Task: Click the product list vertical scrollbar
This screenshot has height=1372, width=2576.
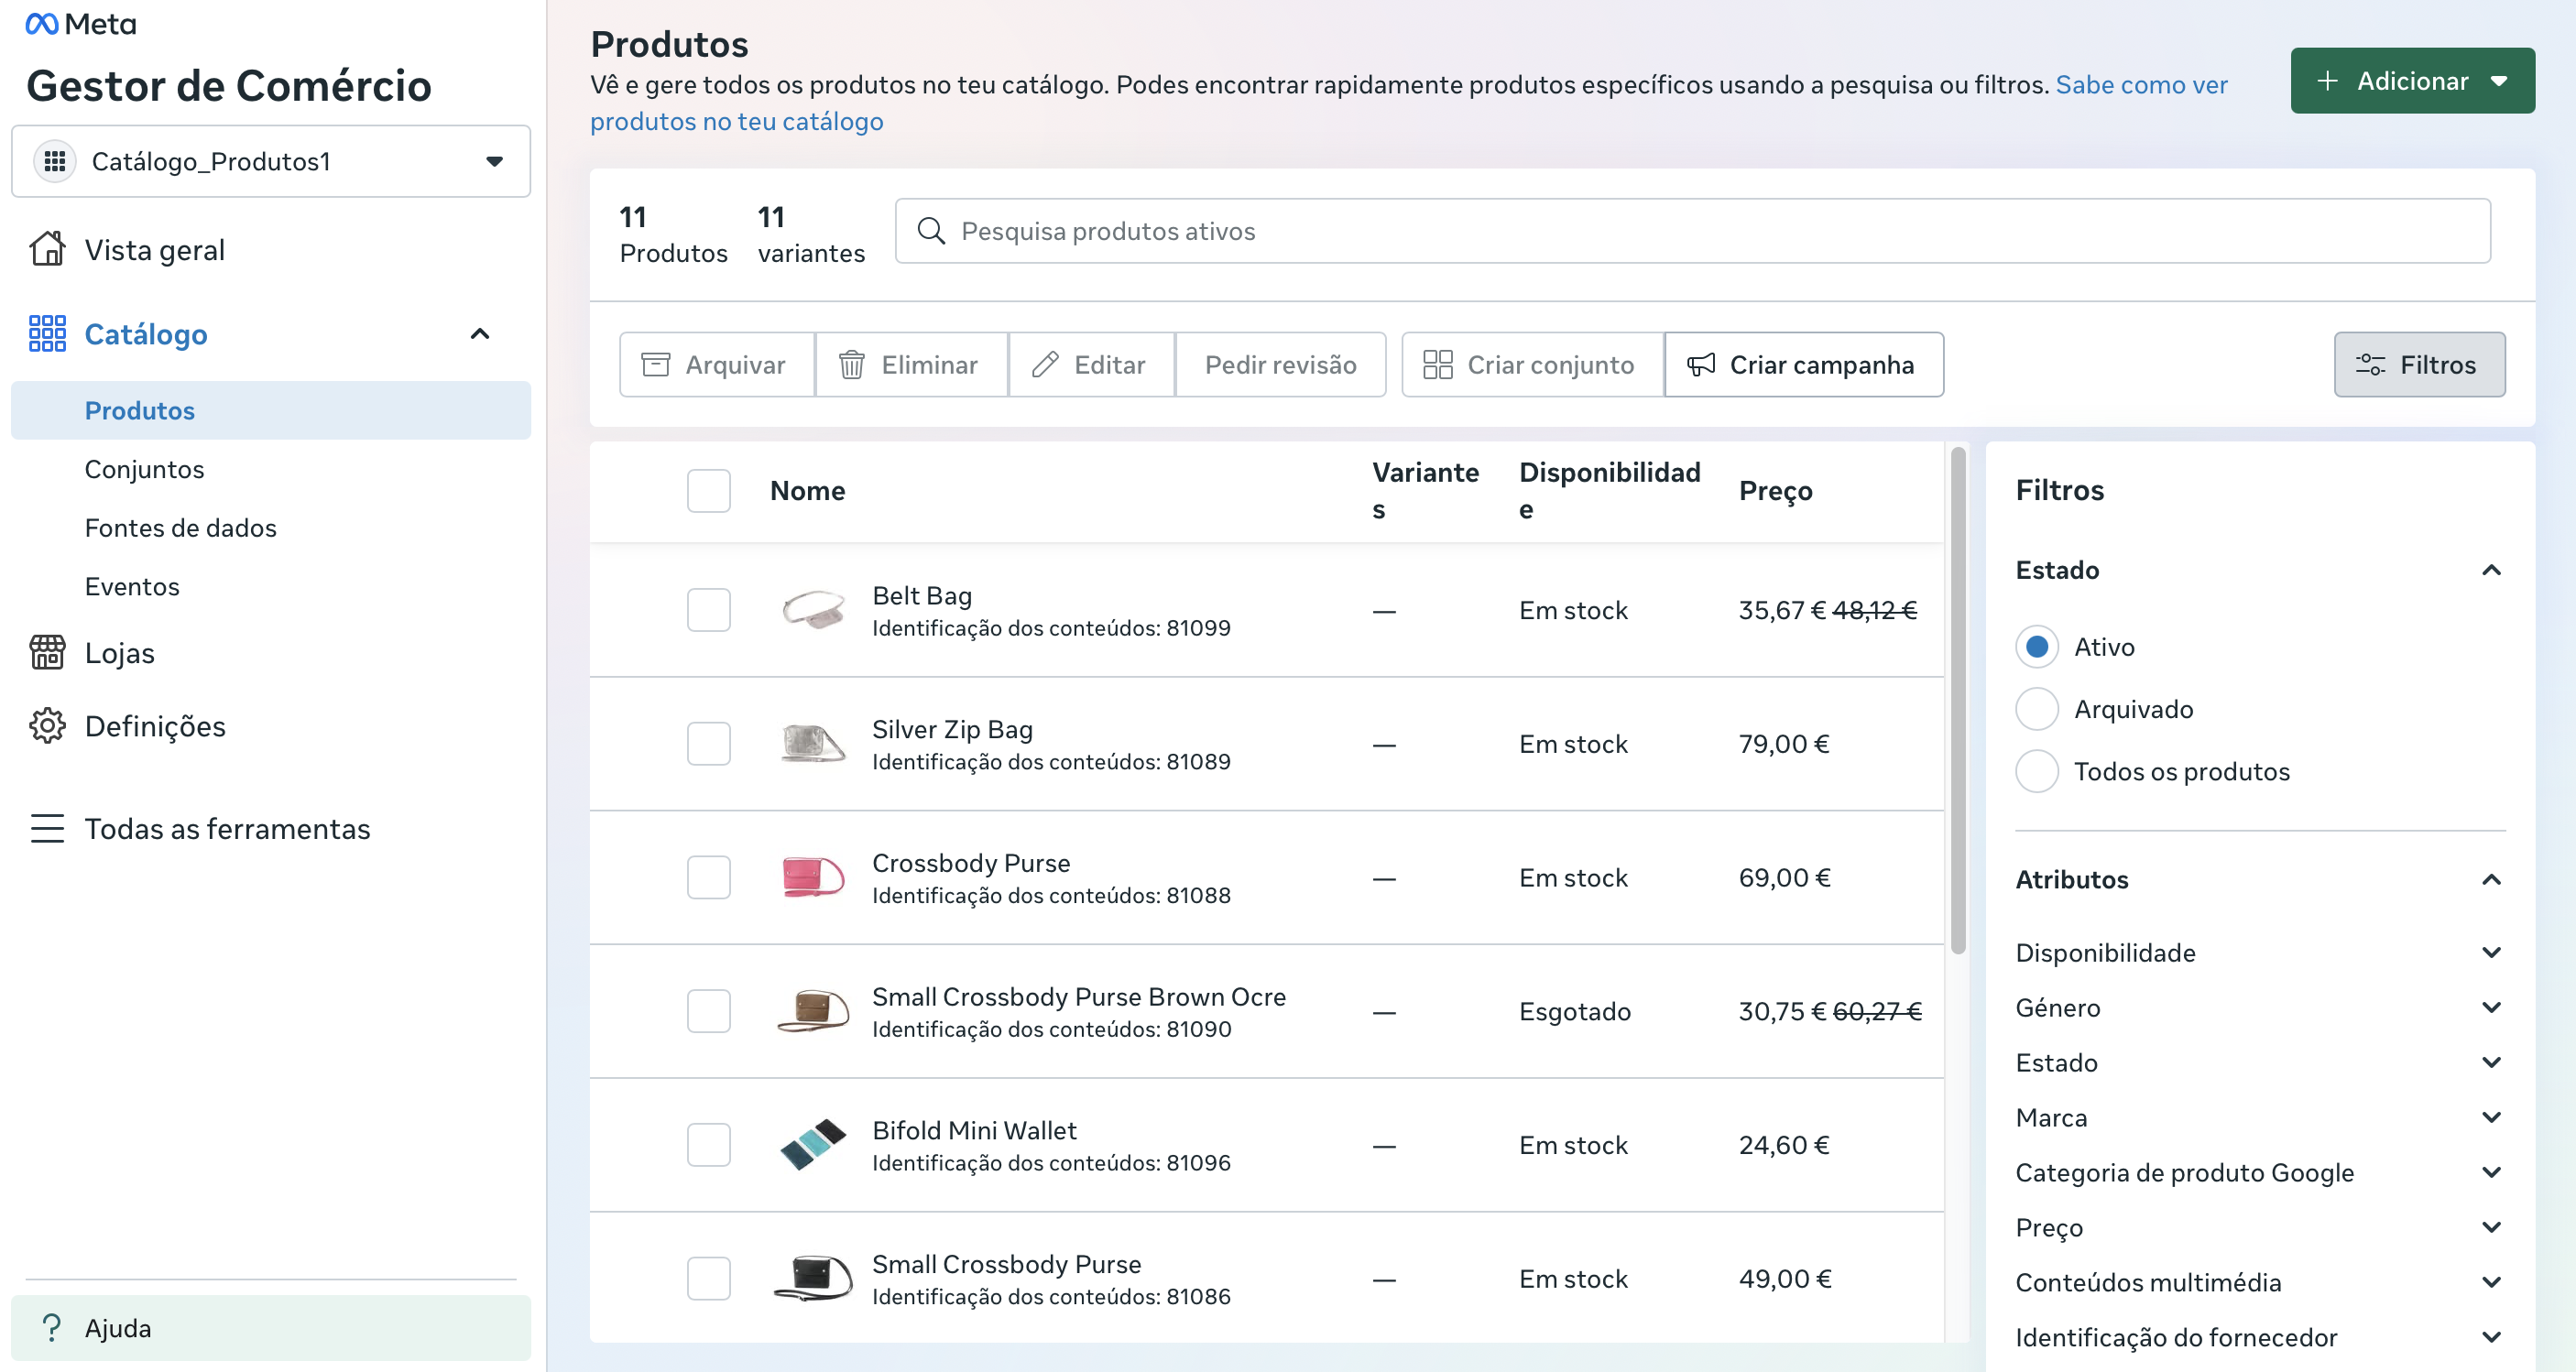Action: click(1957, 700)
